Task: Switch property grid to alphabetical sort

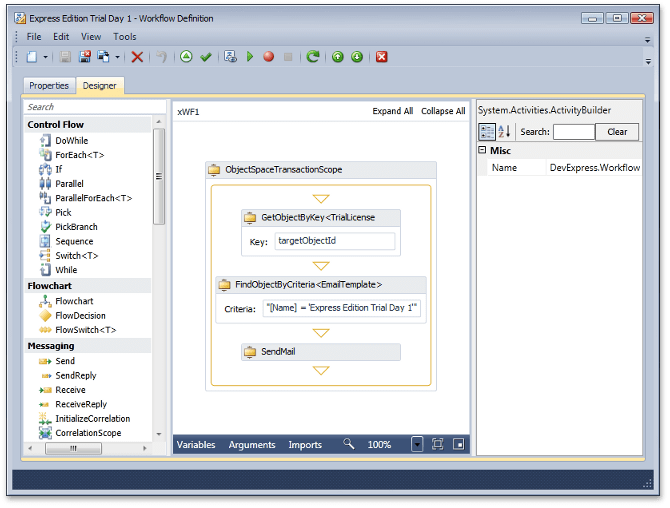Action: [x=504, y=132]
